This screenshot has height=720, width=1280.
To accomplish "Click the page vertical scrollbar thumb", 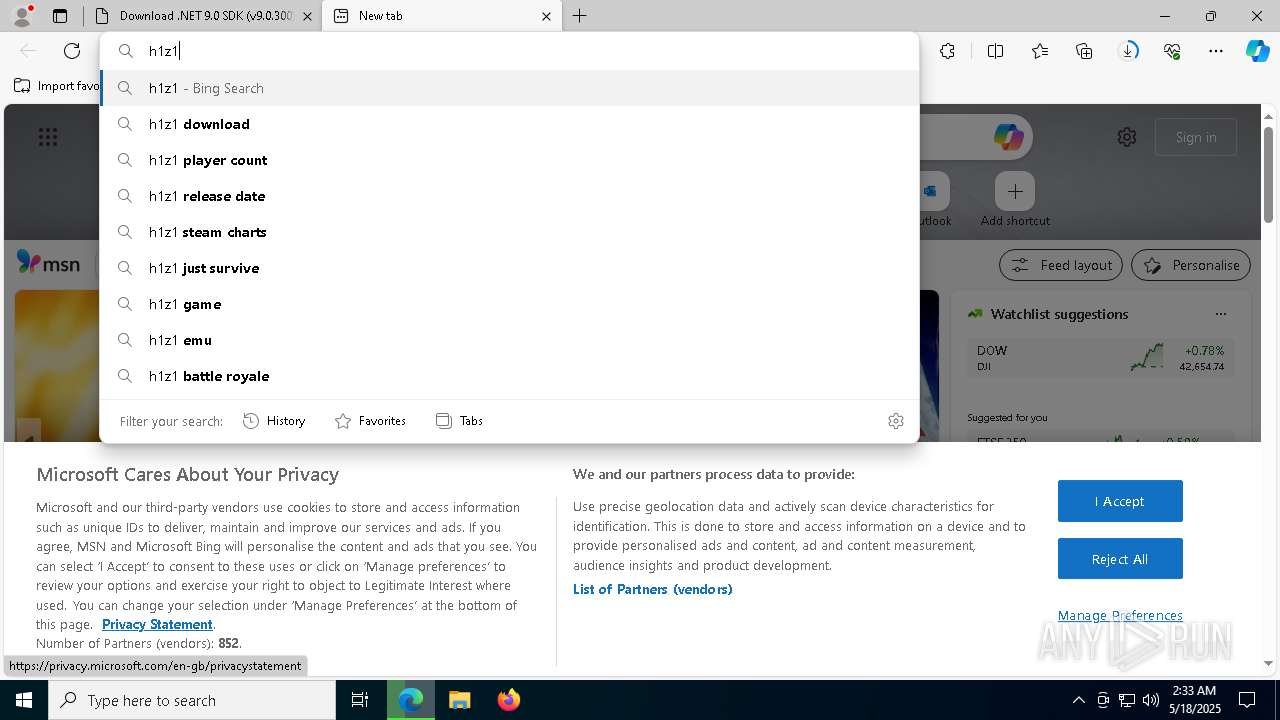I will point(1268,176).
